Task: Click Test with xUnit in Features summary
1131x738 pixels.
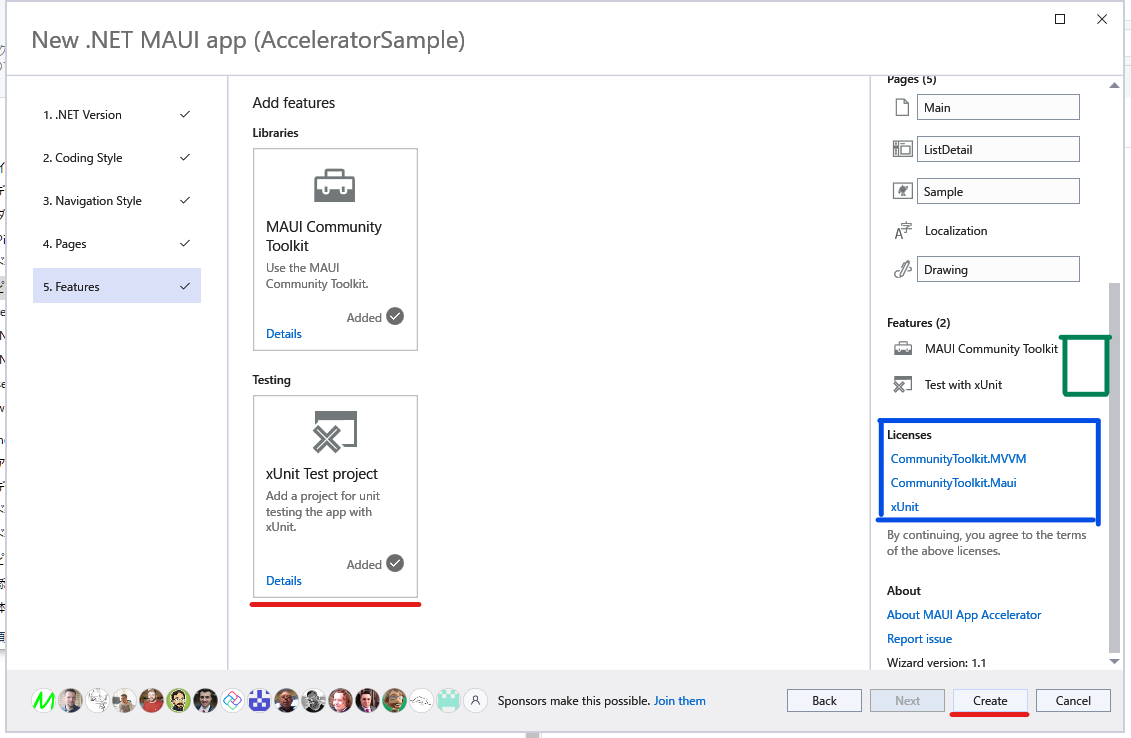Action: tap(963, 385)
